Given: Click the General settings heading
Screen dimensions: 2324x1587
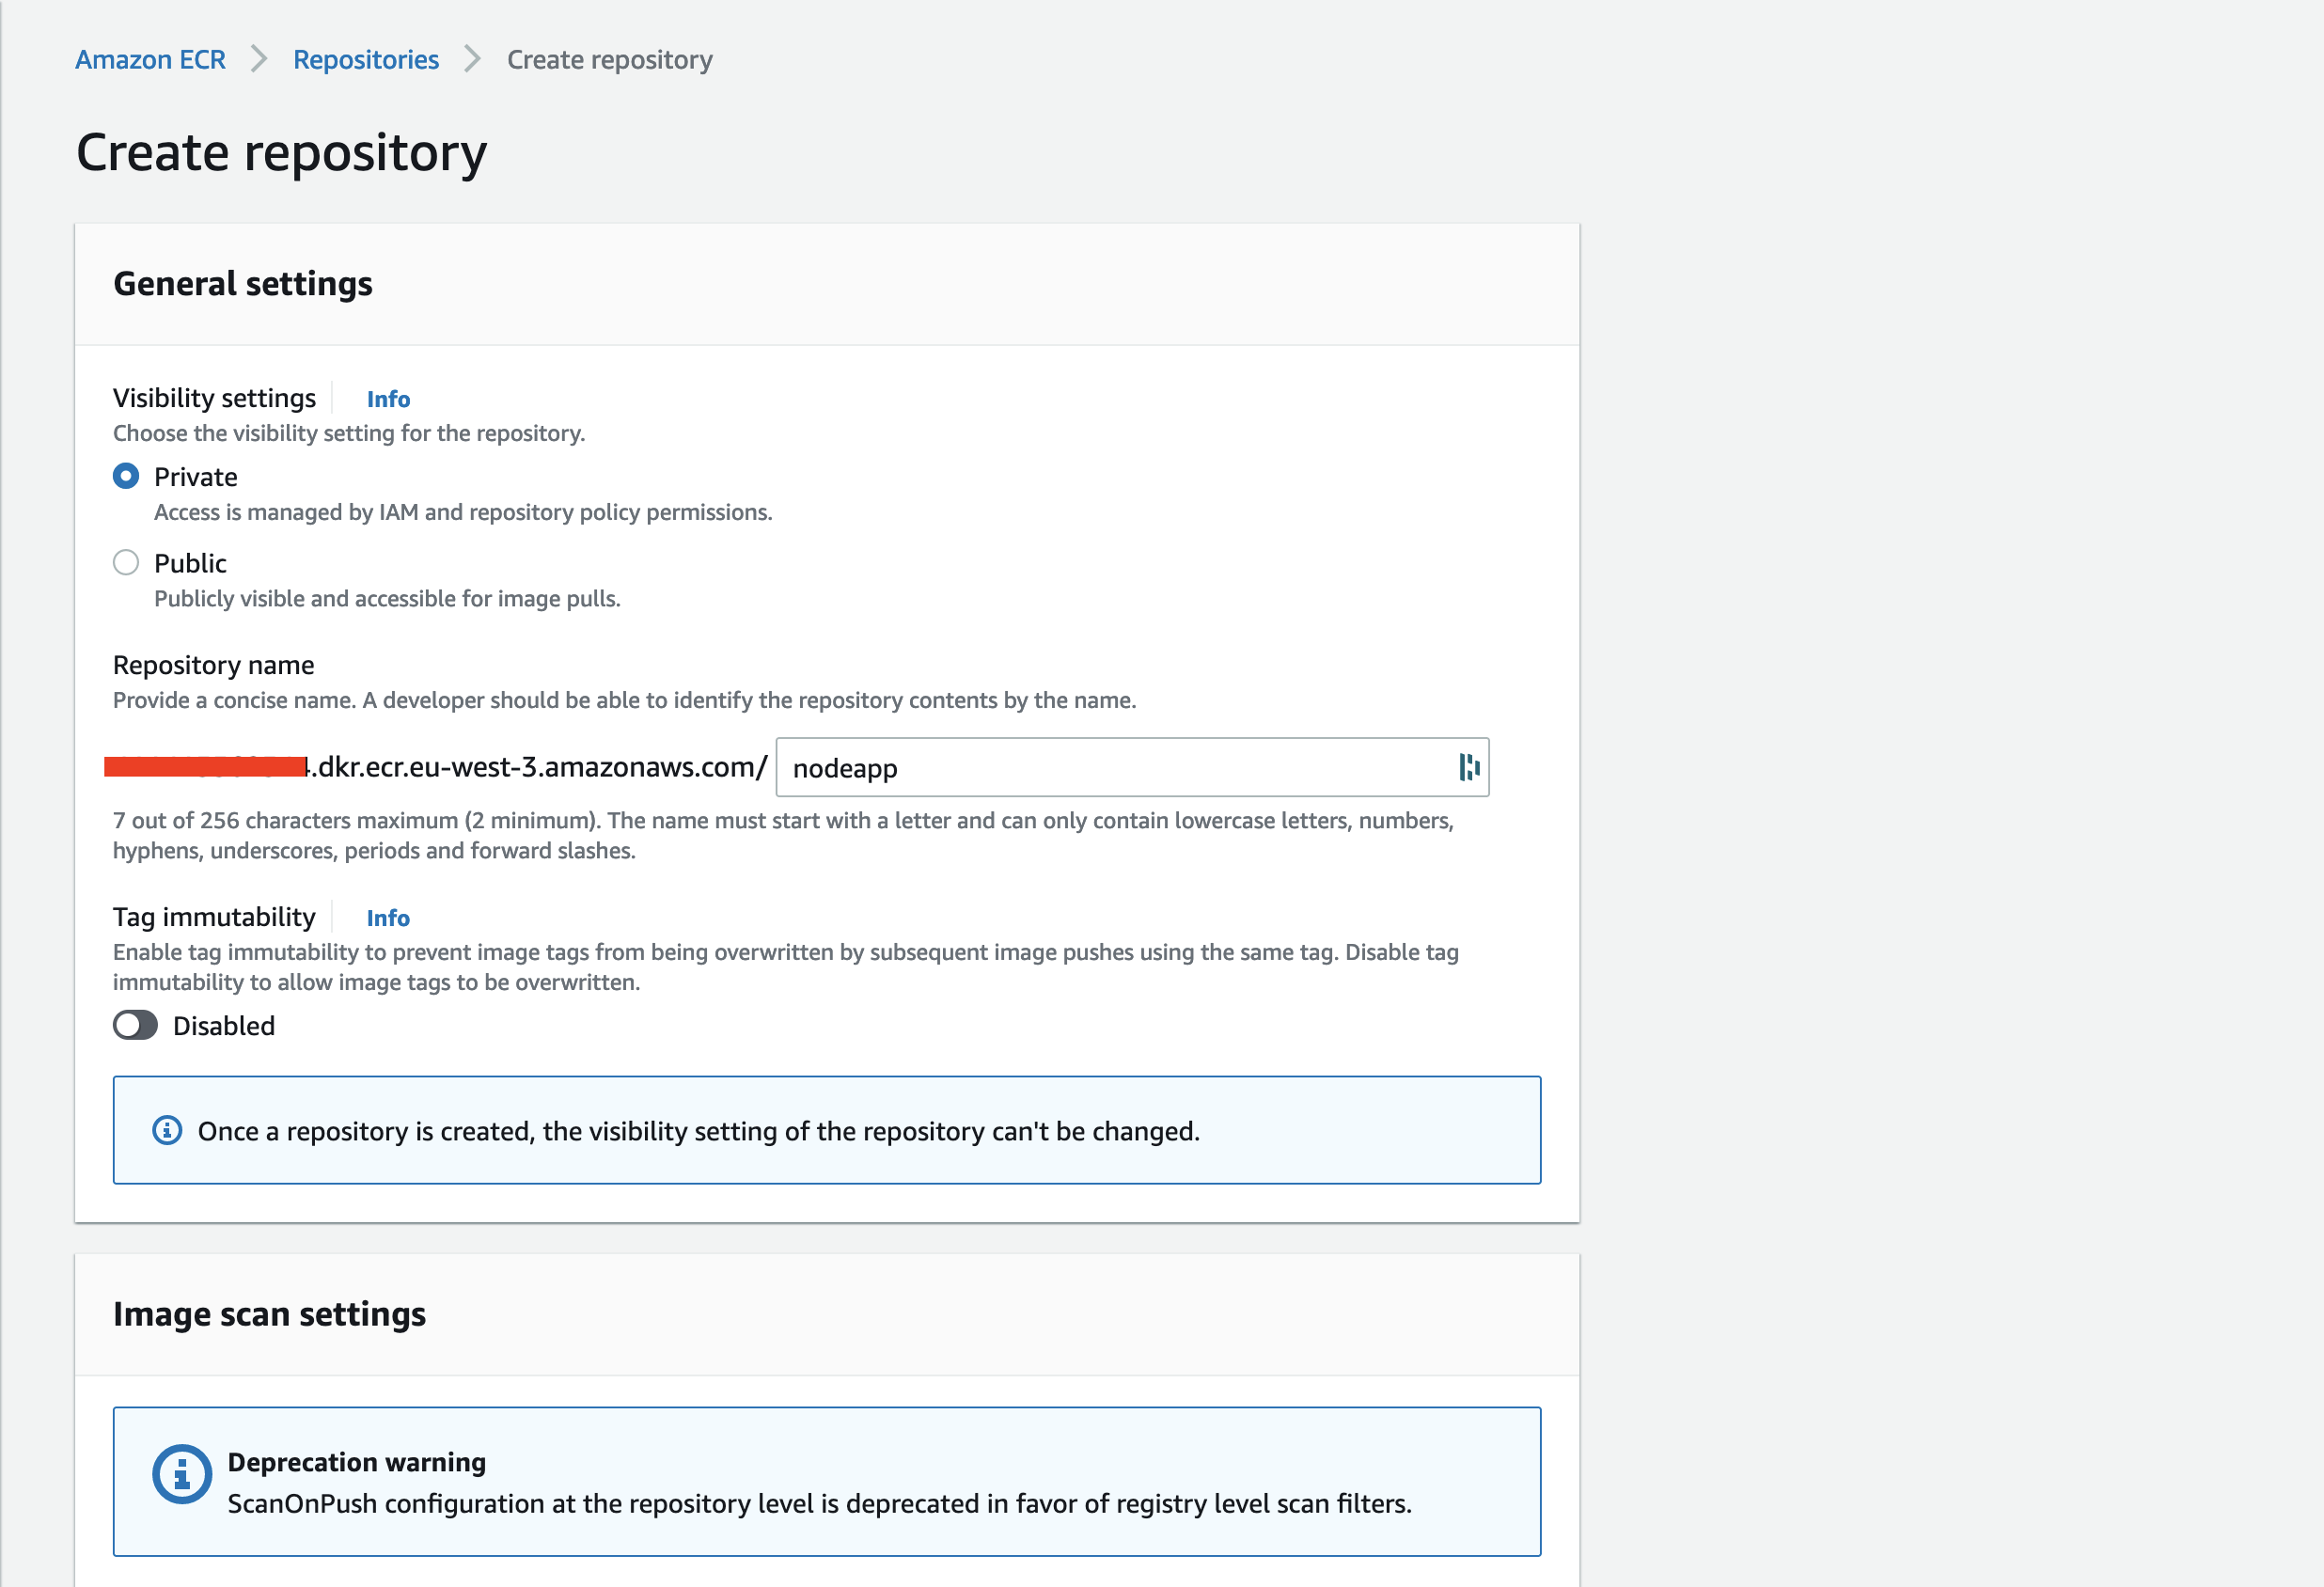Looking at the screenshot, I should [x=243, y=284].
